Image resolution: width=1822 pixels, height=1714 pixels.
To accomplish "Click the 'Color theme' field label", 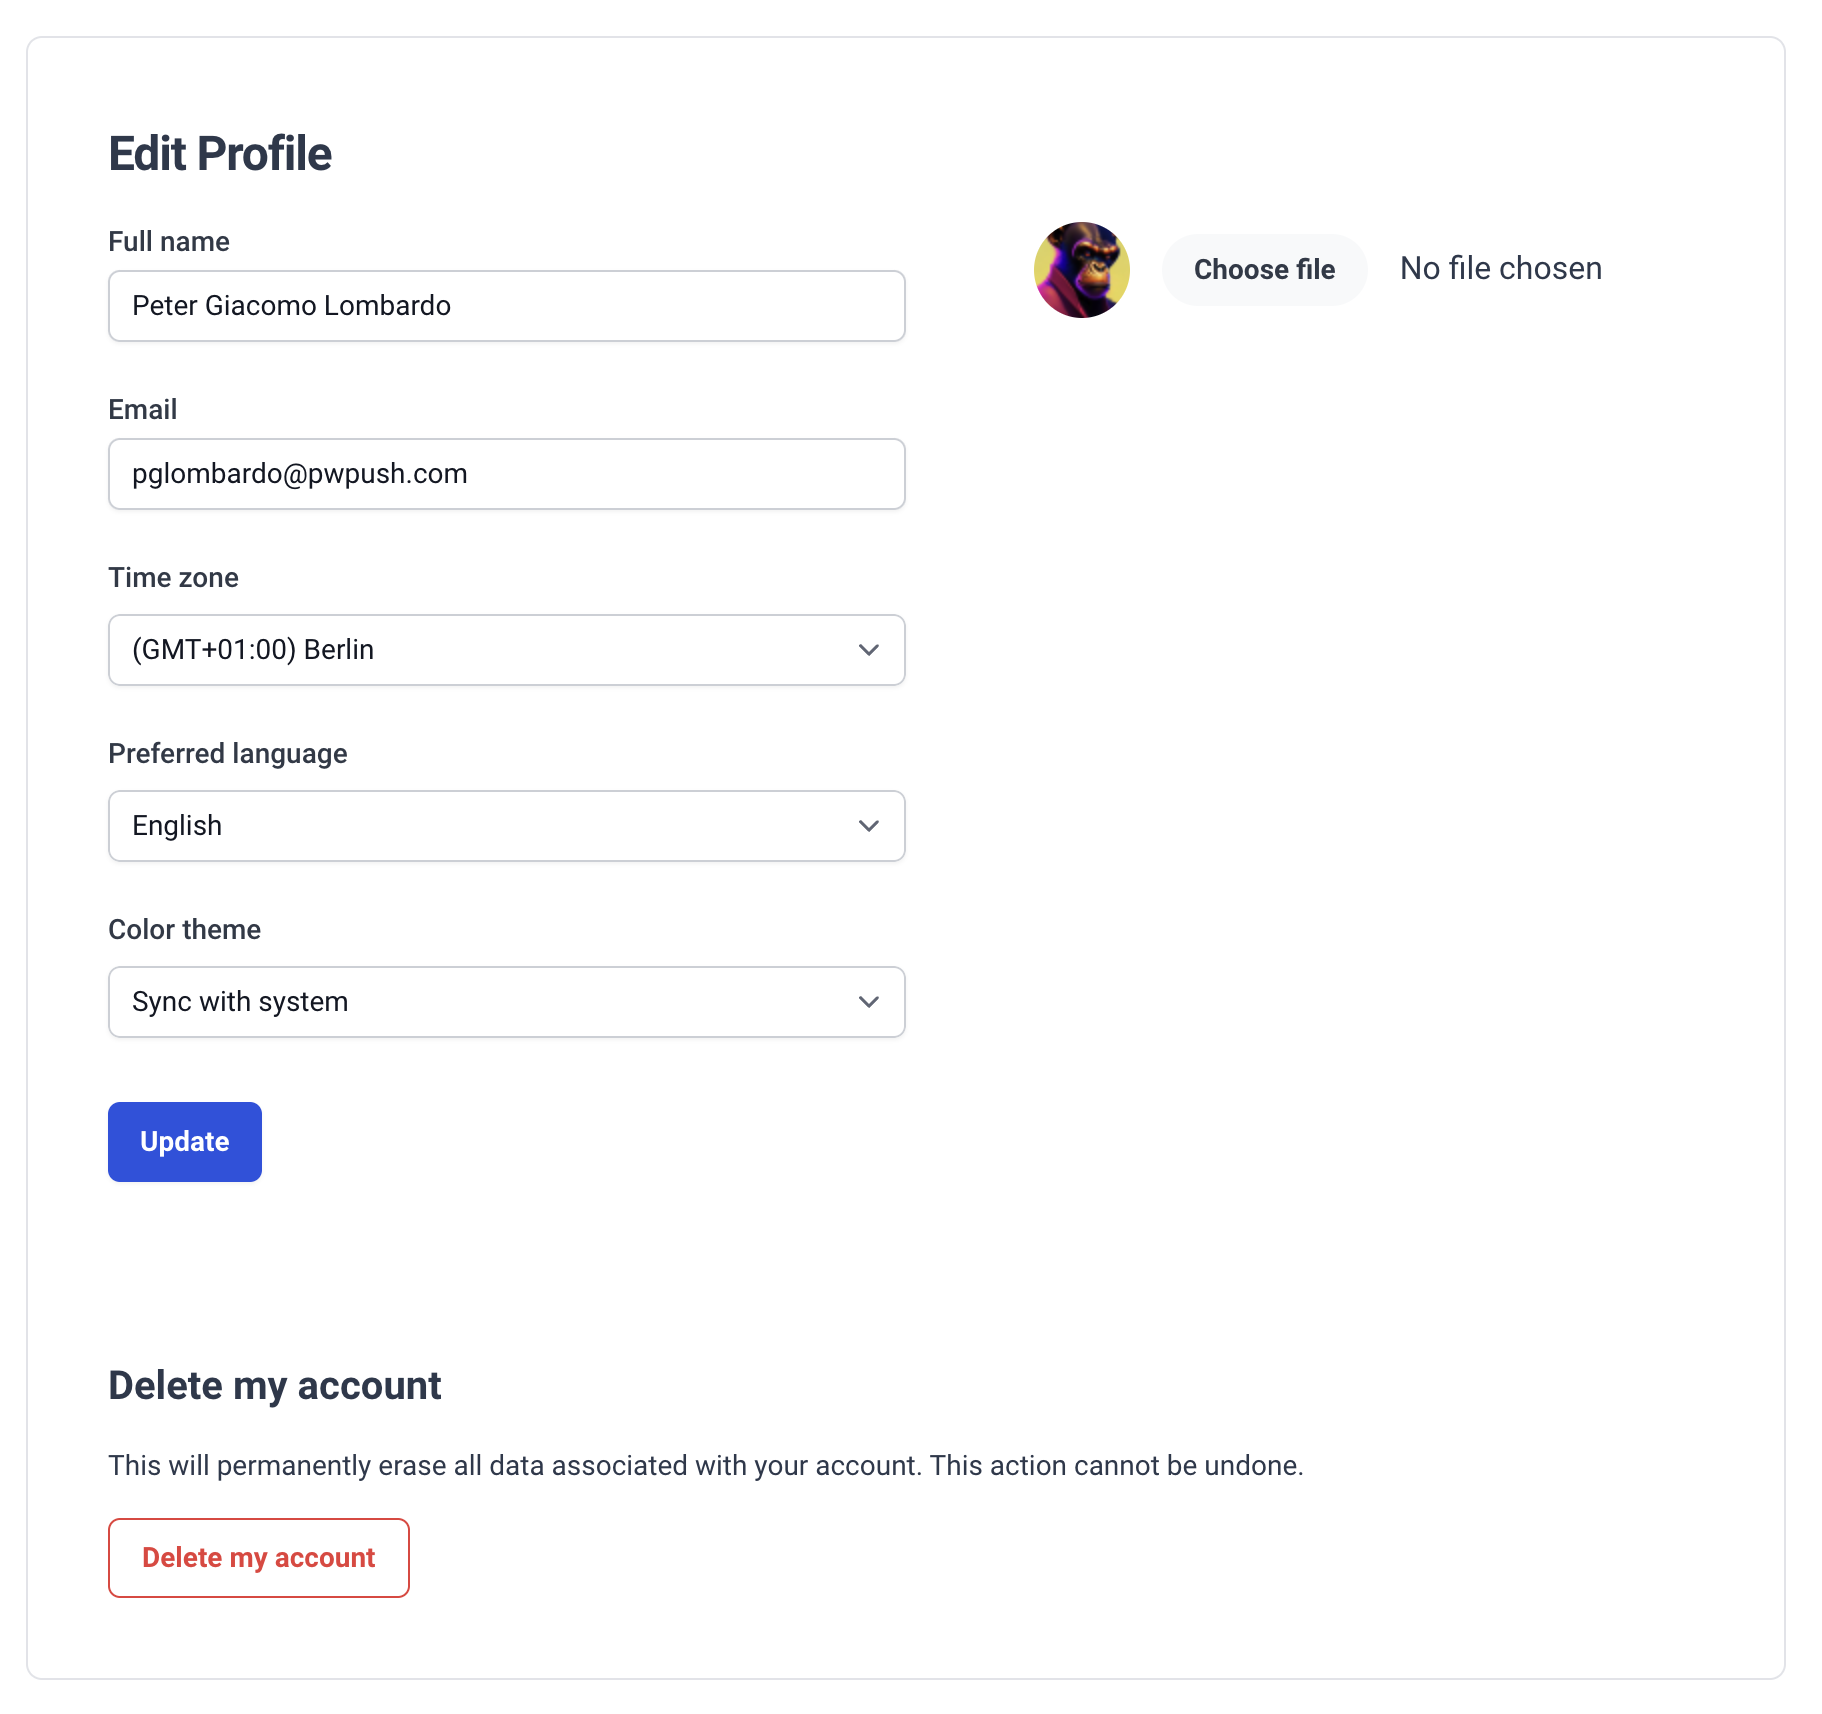I will point(185,930).
